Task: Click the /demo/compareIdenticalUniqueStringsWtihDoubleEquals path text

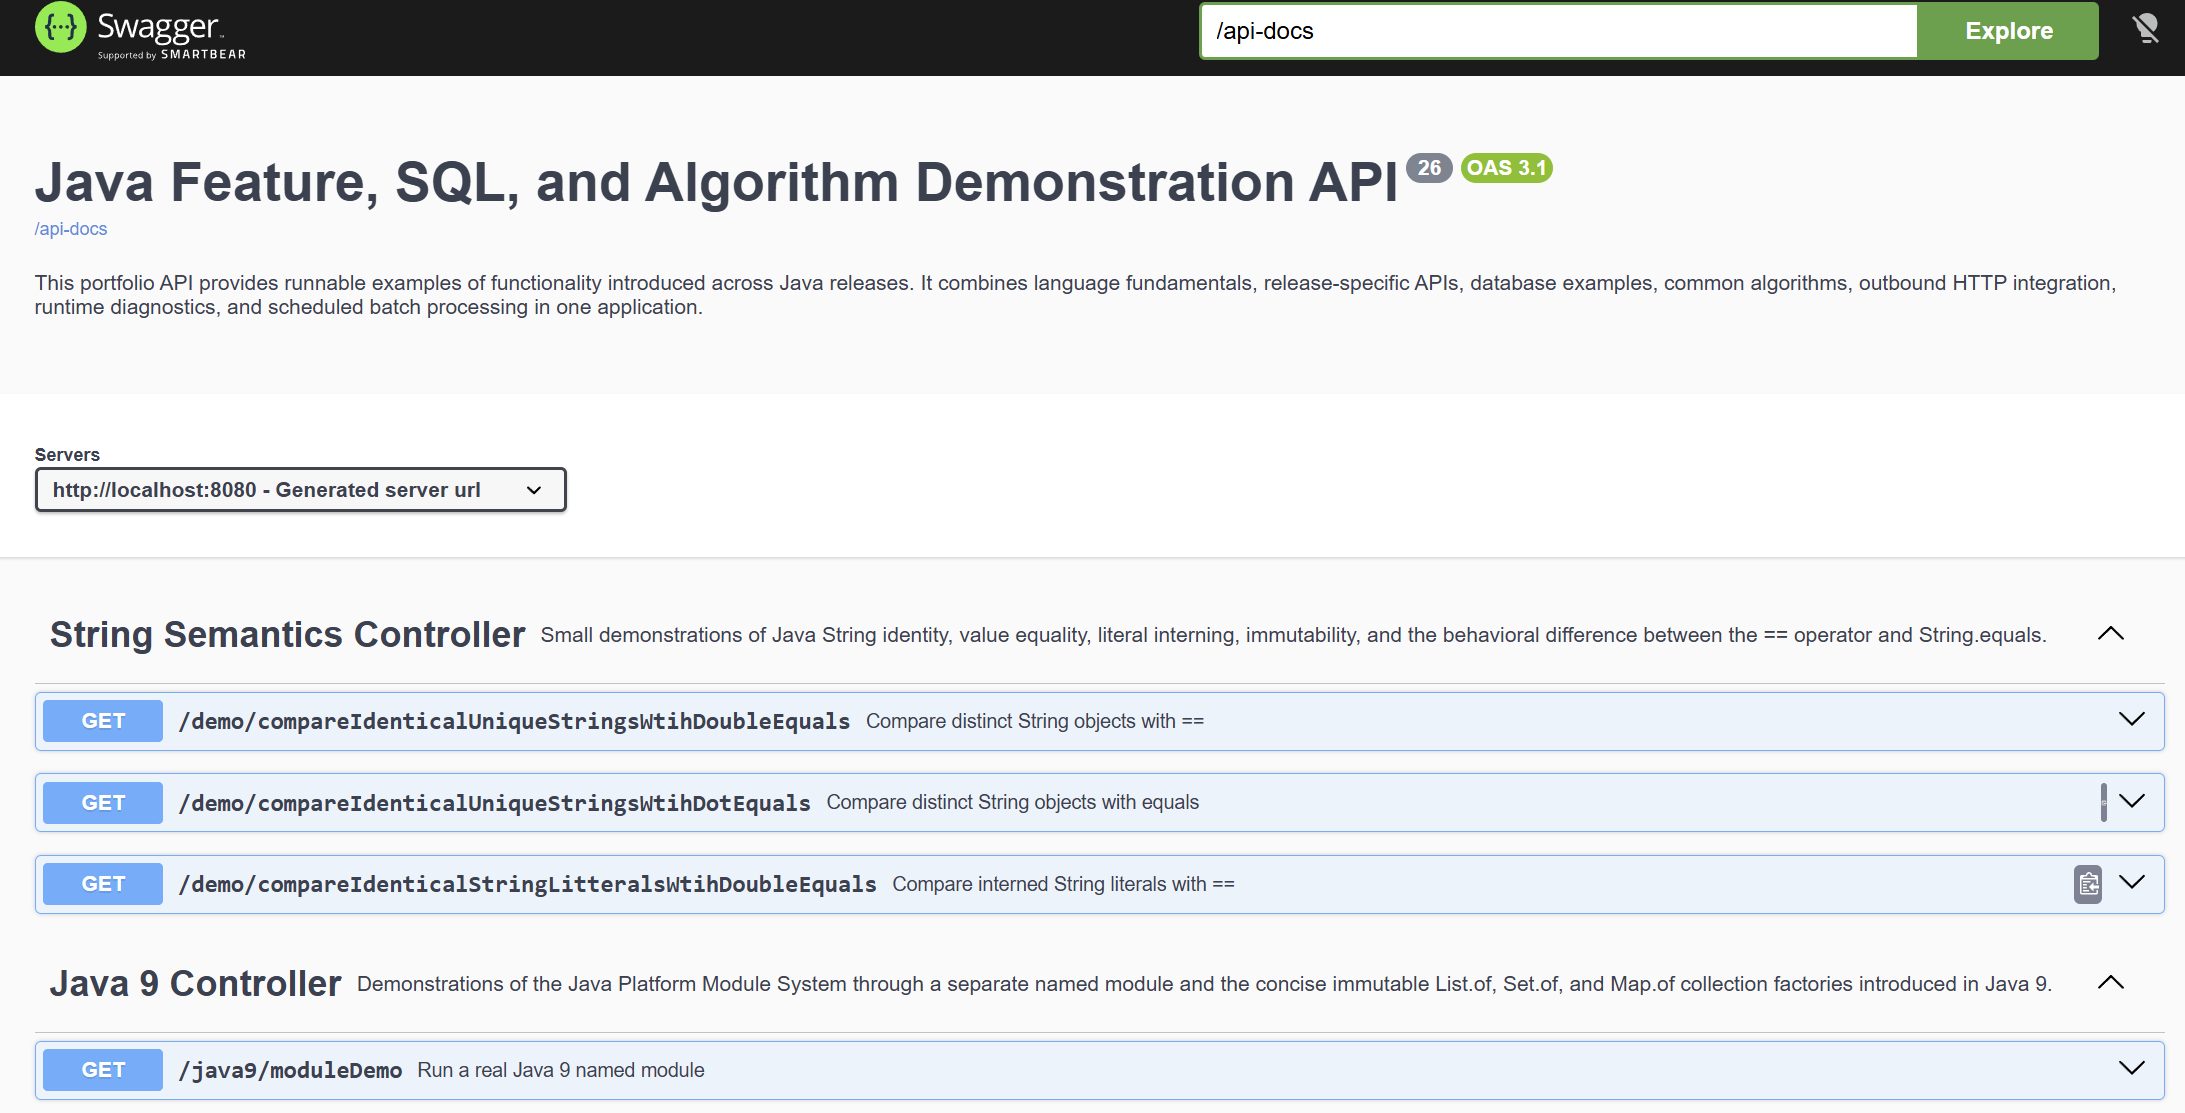Action: coord(514,722)
